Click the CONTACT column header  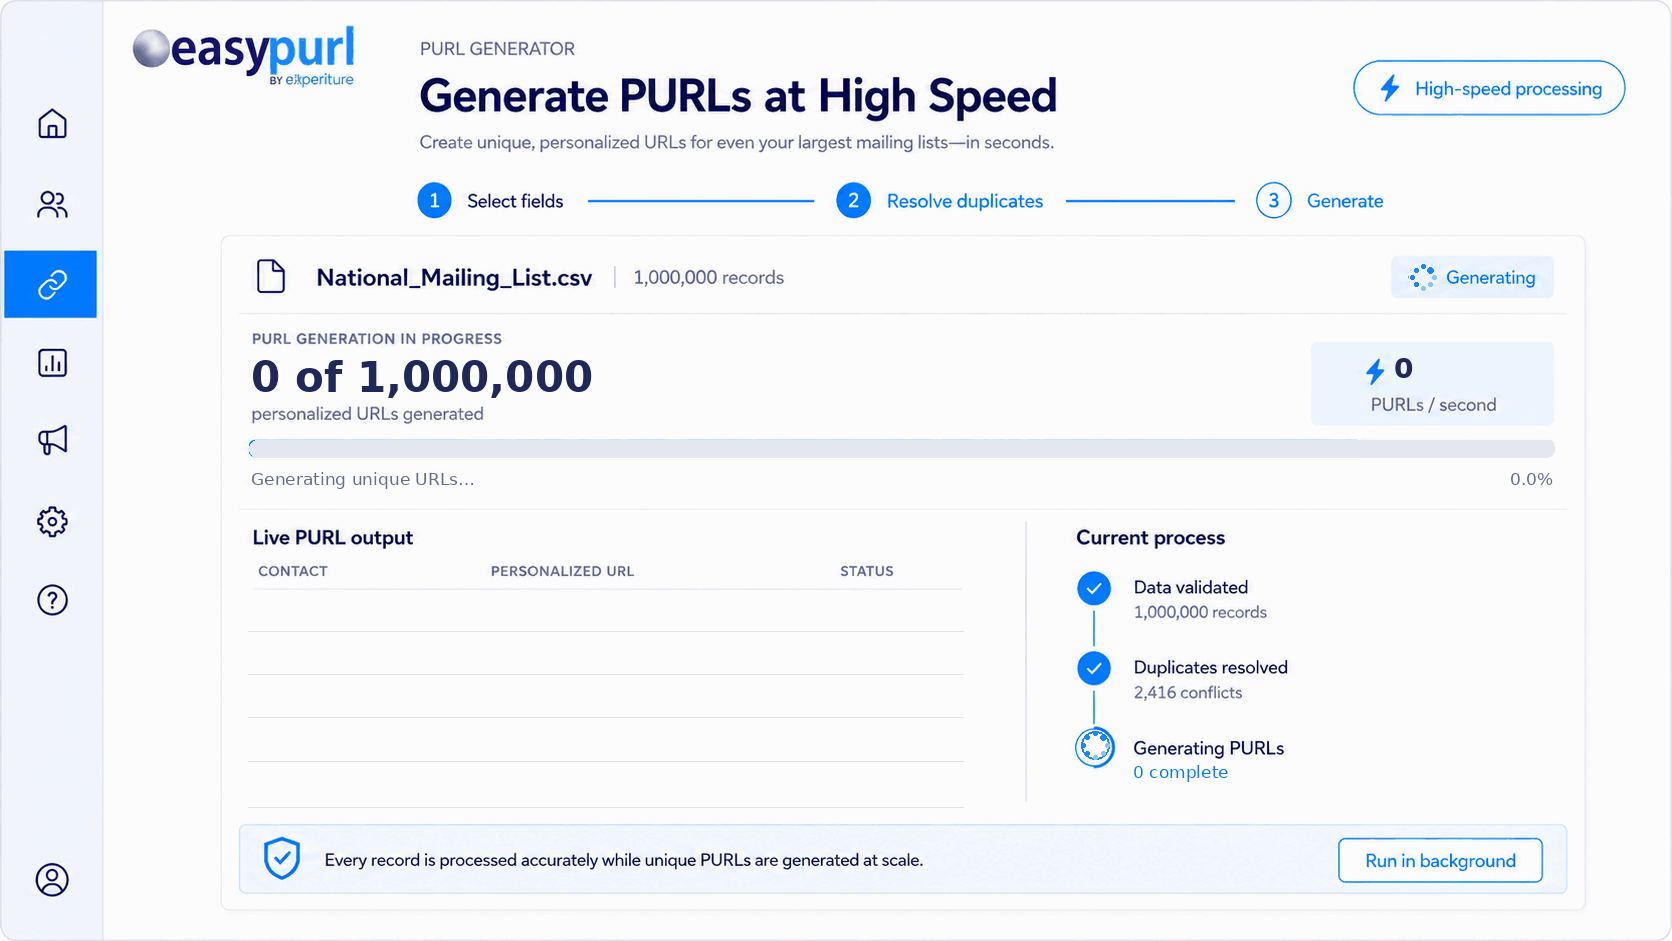pos(293,571)
